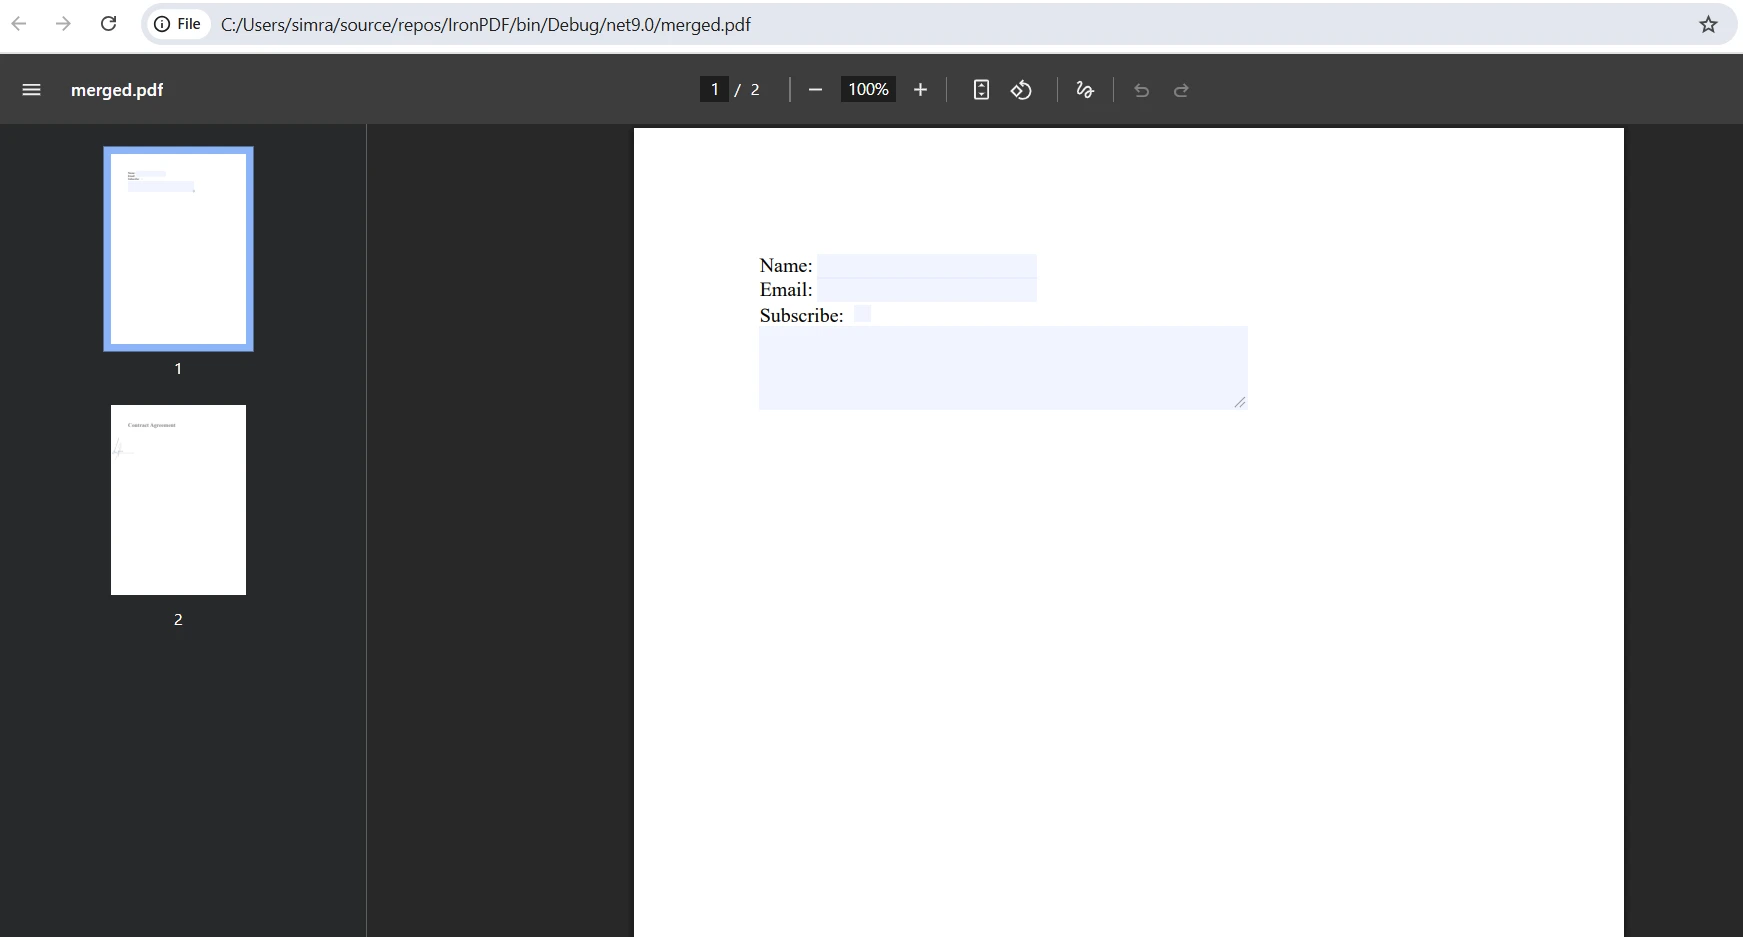Undo the last annotation

[1142, 90]
